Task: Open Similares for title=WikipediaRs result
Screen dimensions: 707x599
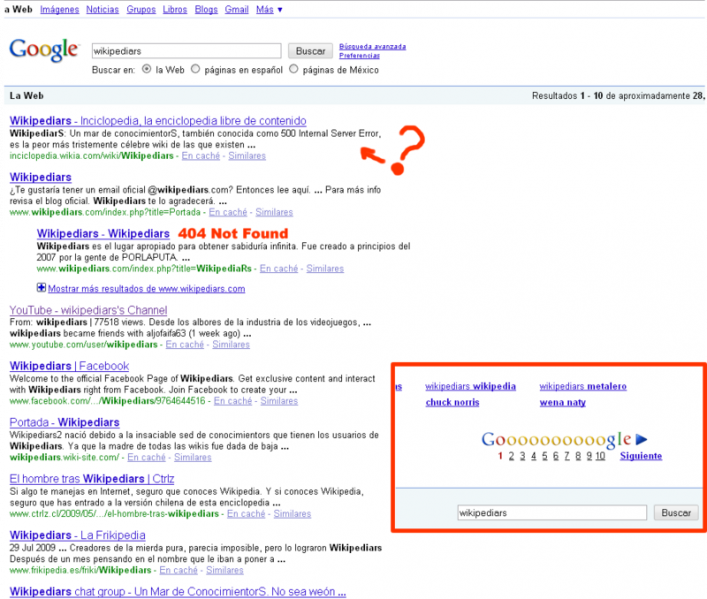Action: (x=325, y=268)
